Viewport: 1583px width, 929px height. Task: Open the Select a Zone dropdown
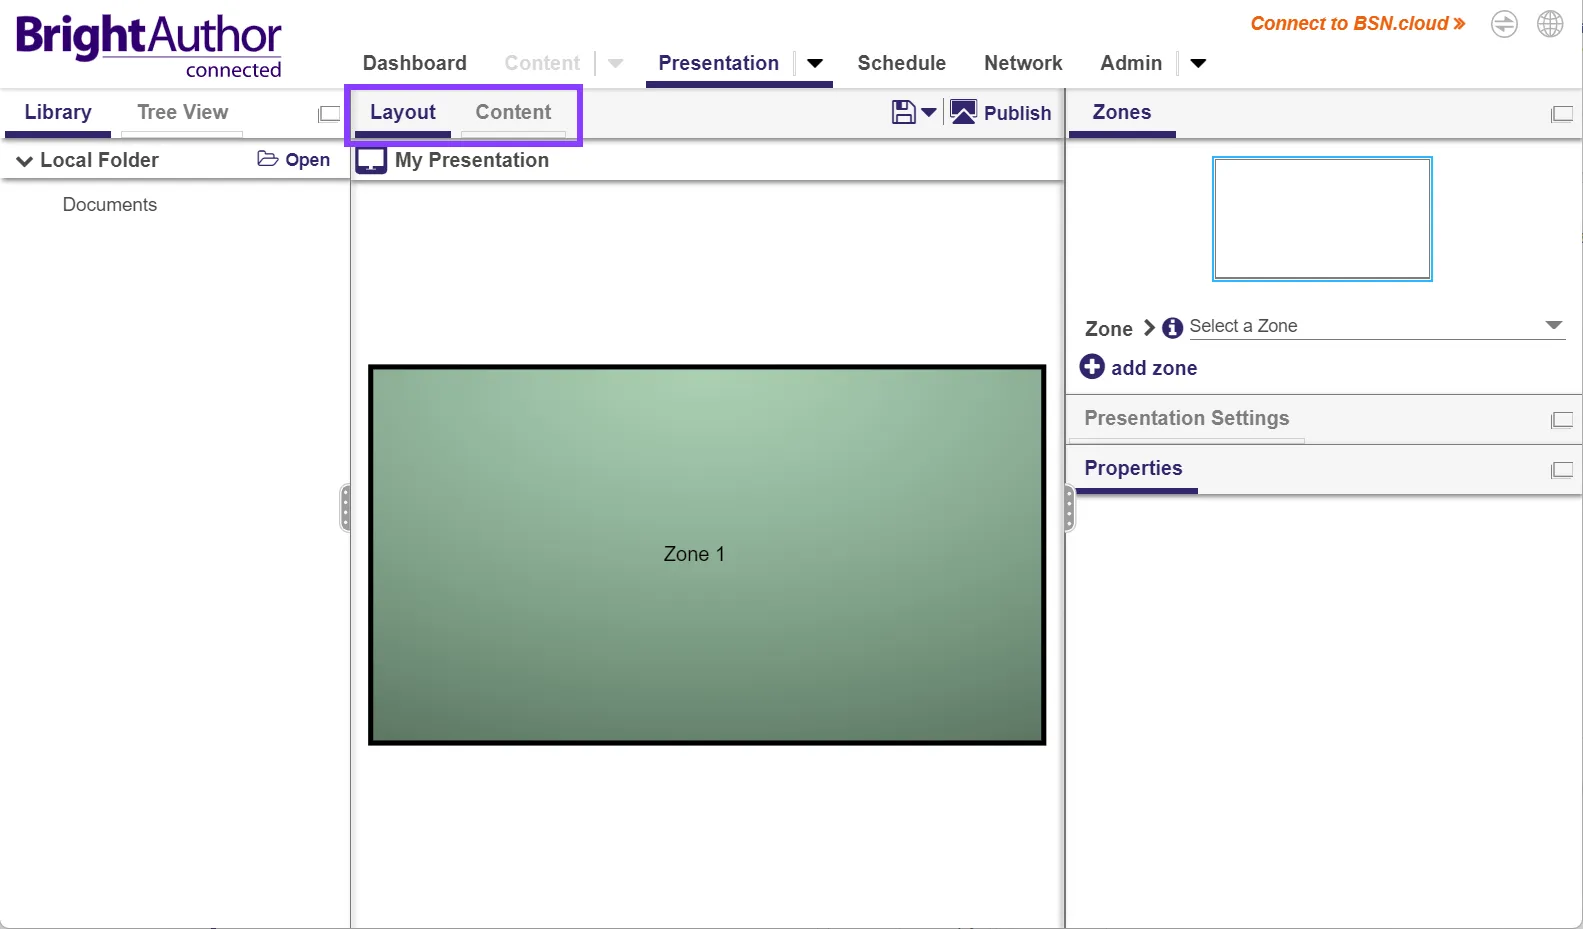1377,326
